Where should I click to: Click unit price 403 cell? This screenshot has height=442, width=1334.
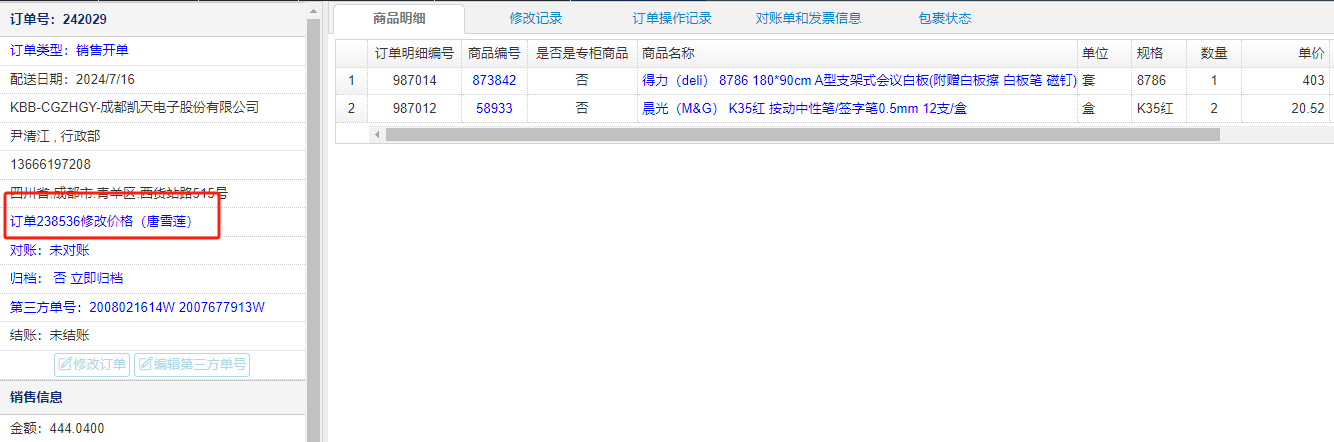coord(1287,80)
